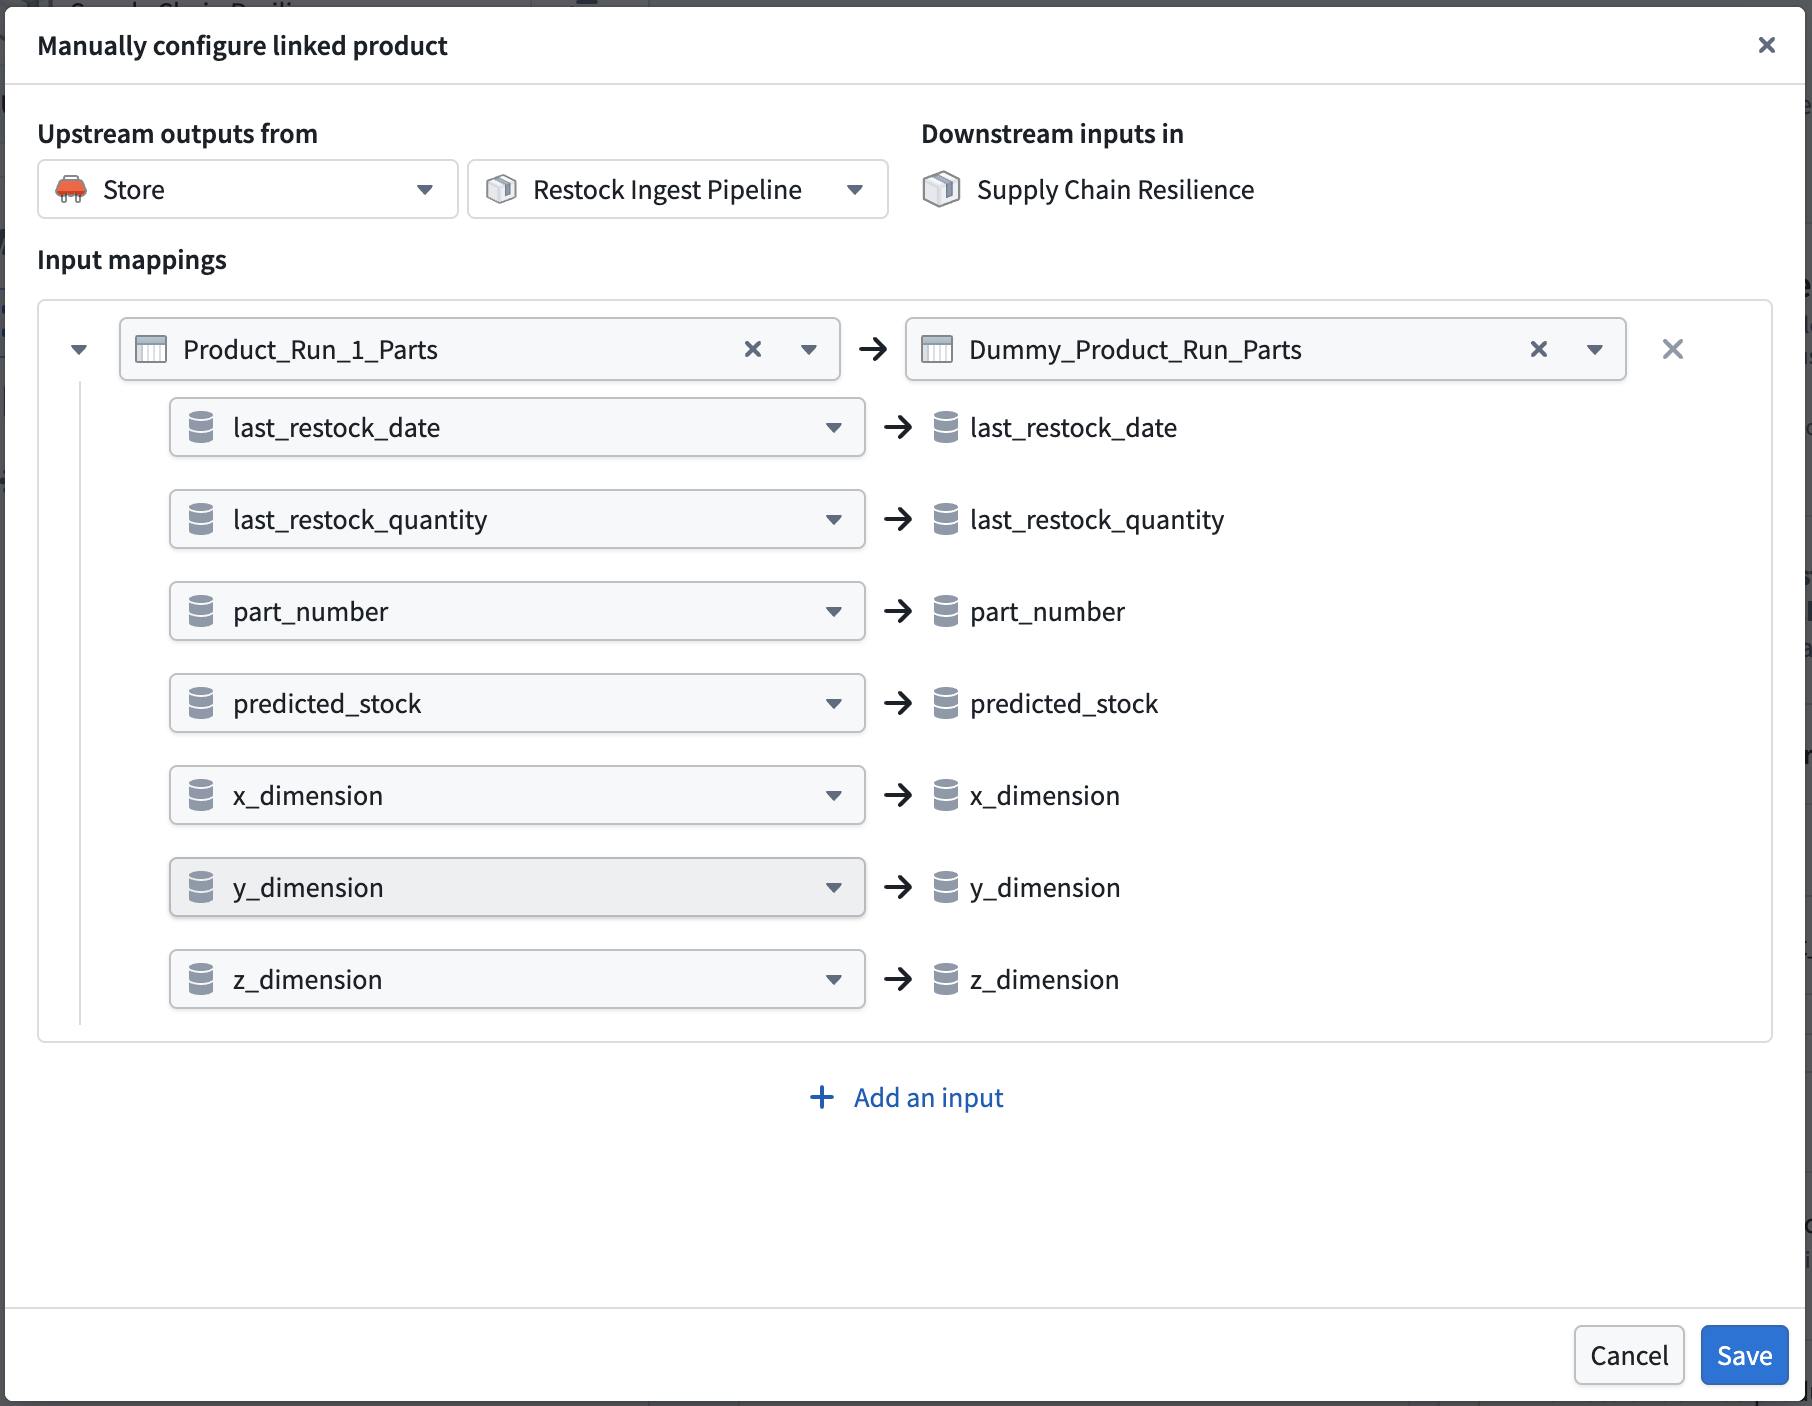Open the y_dimension column dropdown
The height and width of the screenshot is (1406, 1812).
point(517,887)
